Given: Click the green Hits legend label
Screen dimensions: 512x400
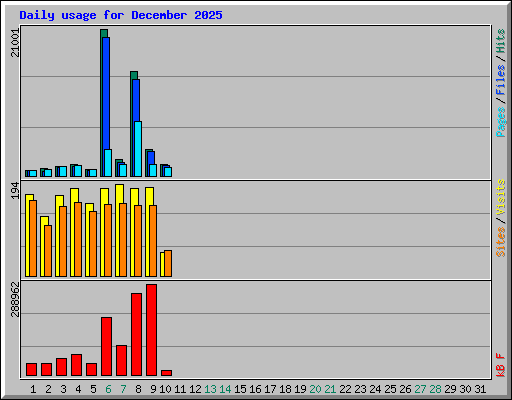Looking at the screenshot, I should click(x=500, y=41).
